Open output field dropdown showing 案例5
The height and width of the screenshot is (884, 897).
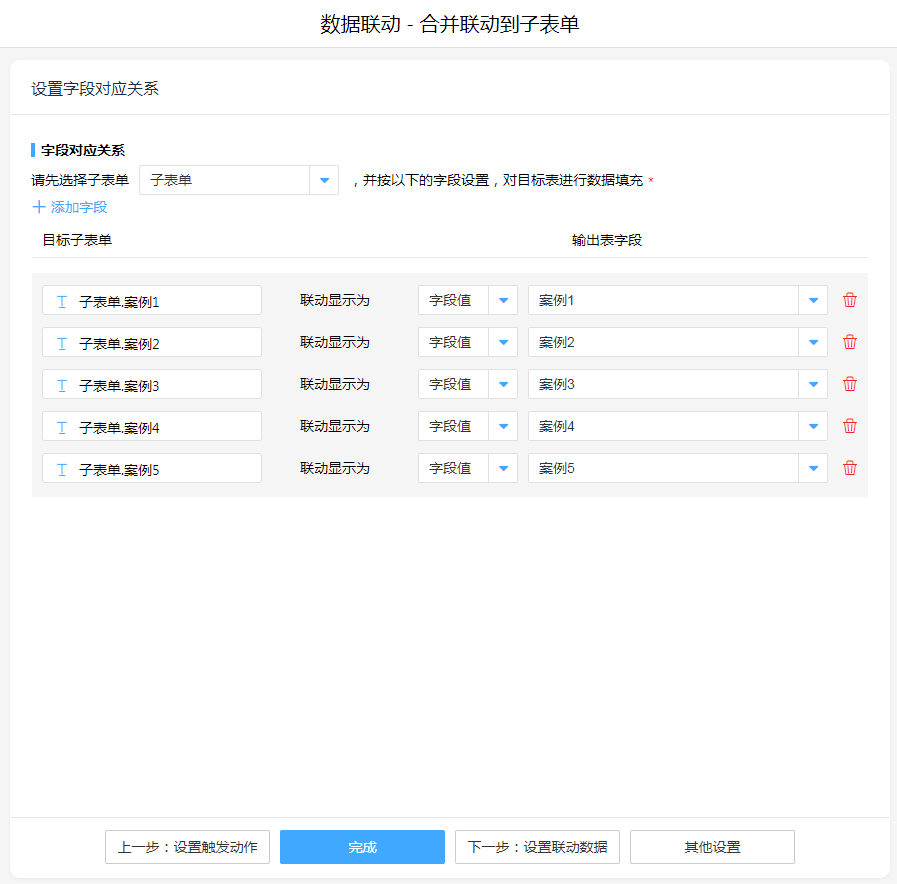pyautogui.click(x=812, y=468)
